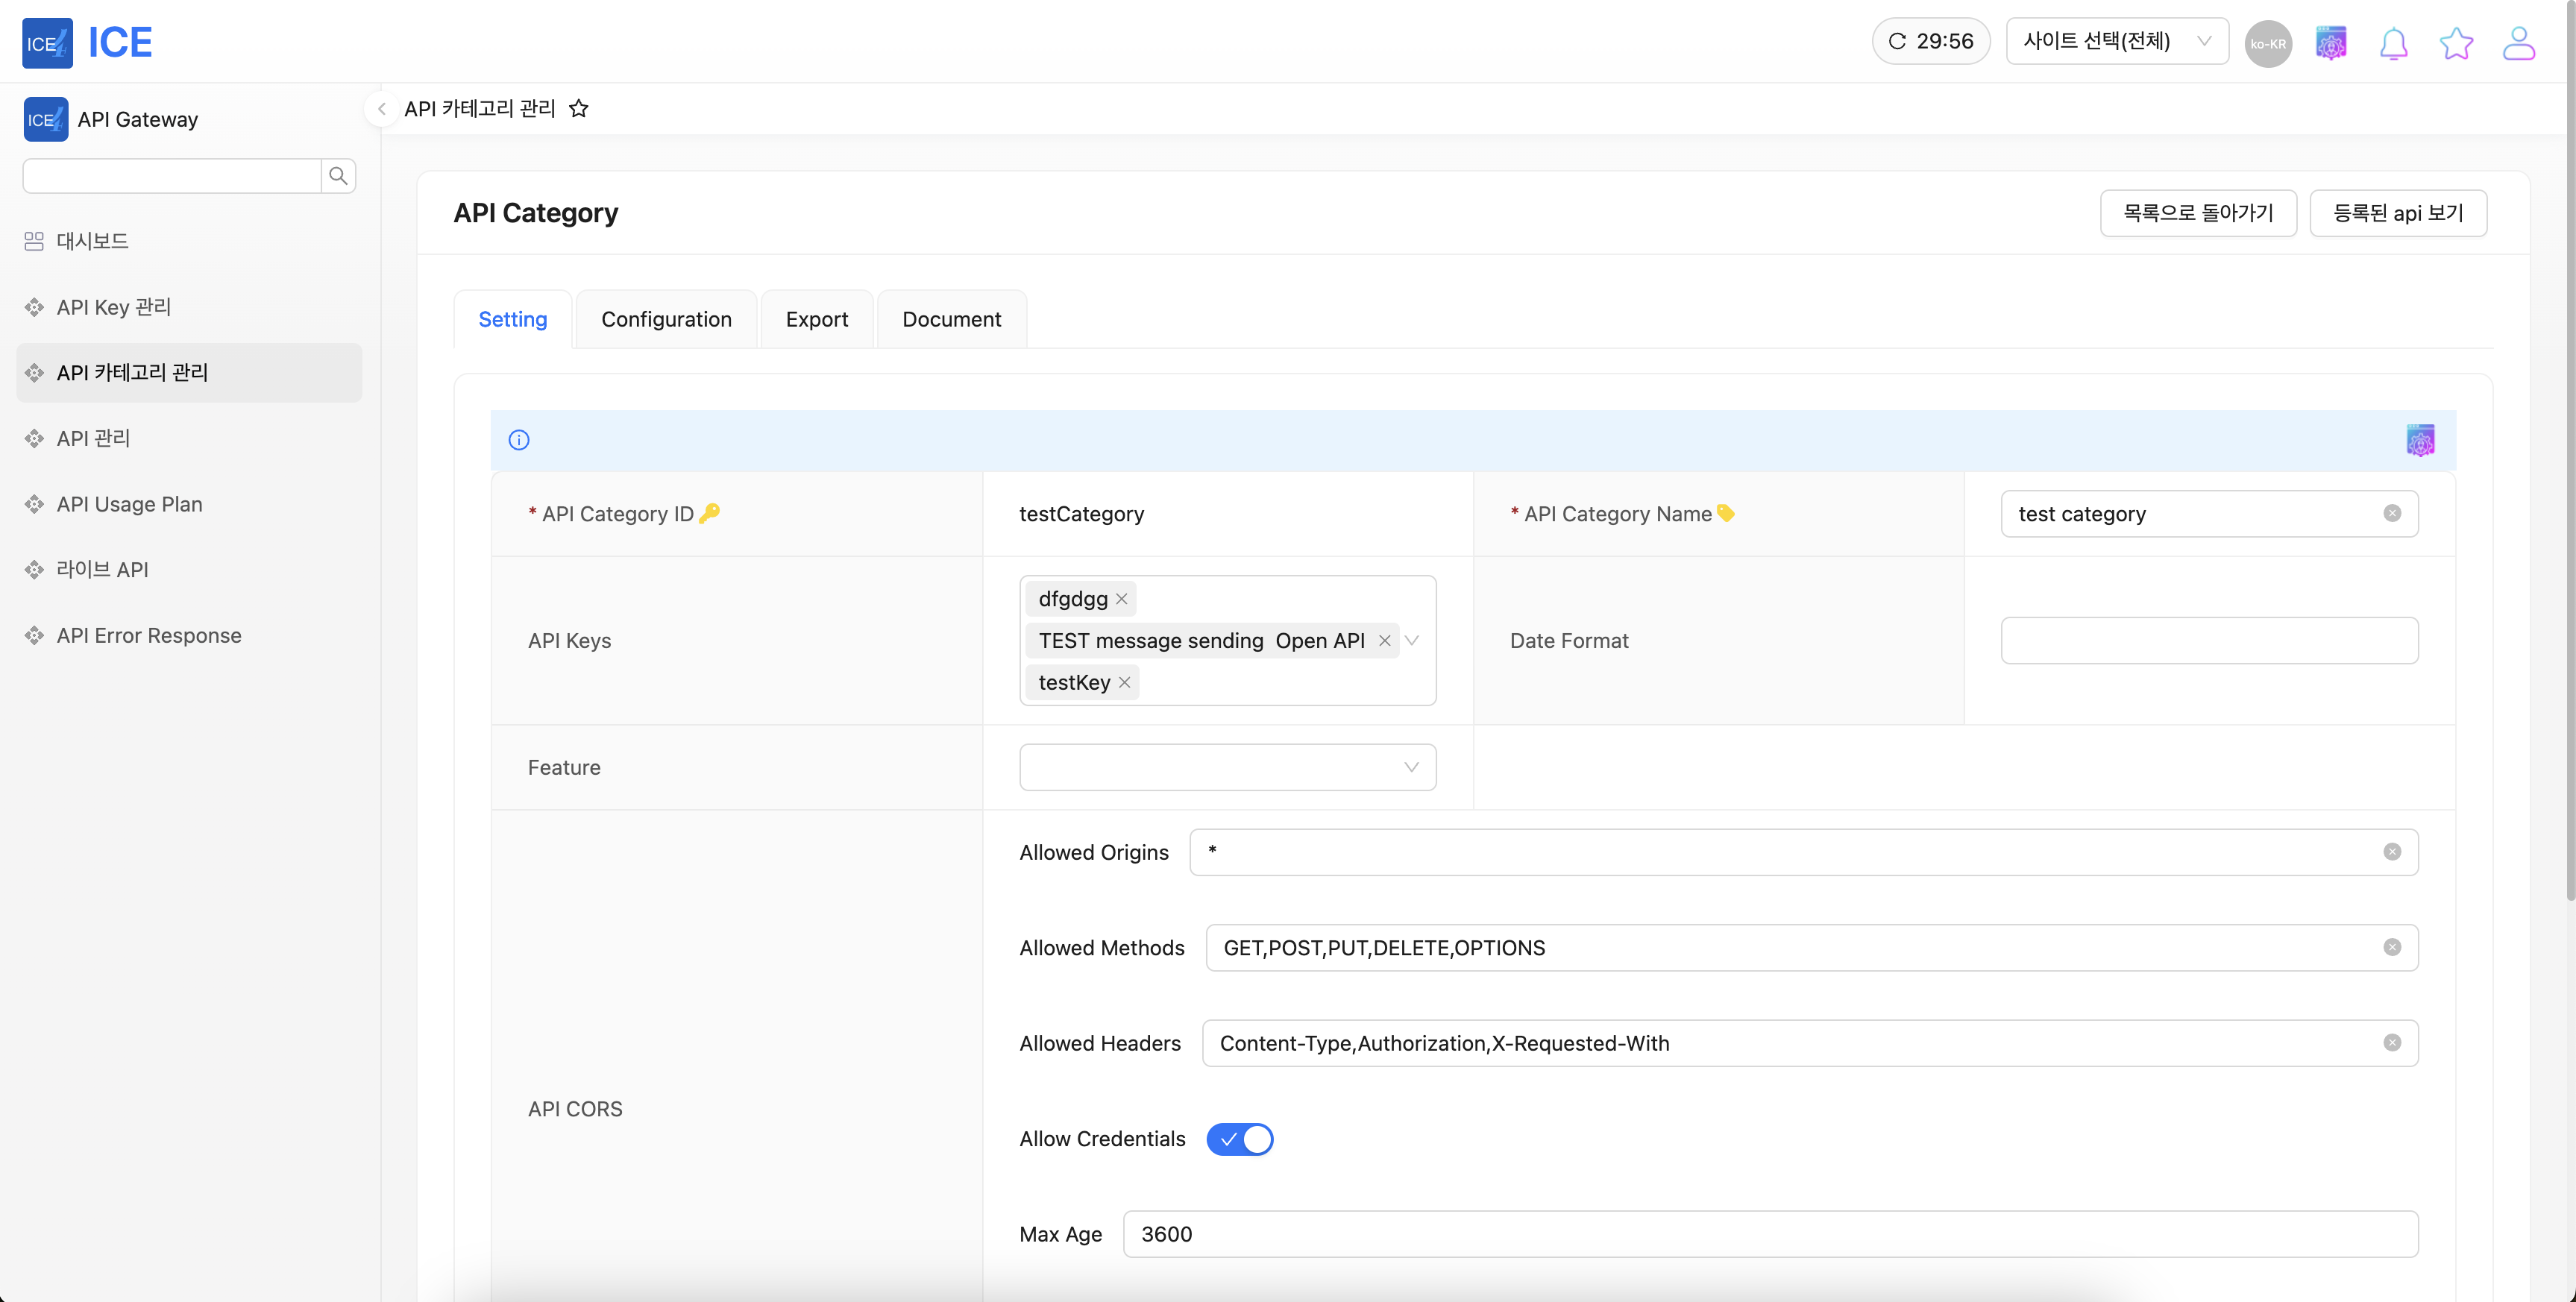Image resolution: width=2576 pixels, height=1302 pixels.
Task: Click the 대시보드 sidebar icon
Action: (x=34, y=241)
